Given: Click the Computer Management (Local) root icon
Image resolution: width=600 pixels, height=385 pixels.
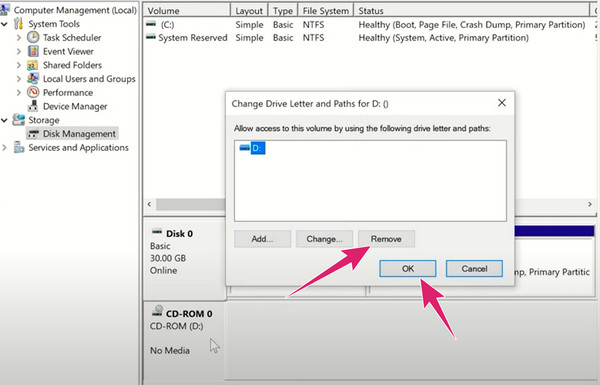Looking at the screenshot, I should point(5,10).
